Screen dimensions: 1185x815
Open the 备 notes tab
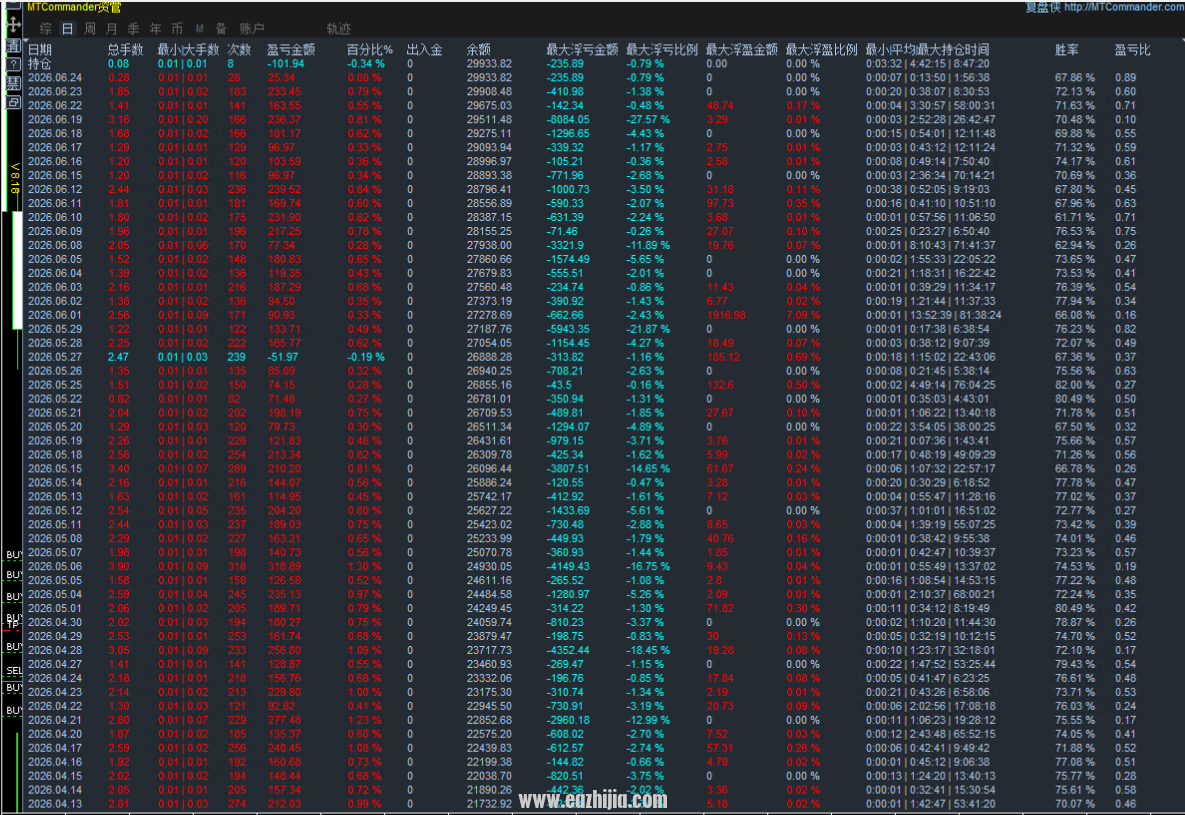click(x=221, y=29)
